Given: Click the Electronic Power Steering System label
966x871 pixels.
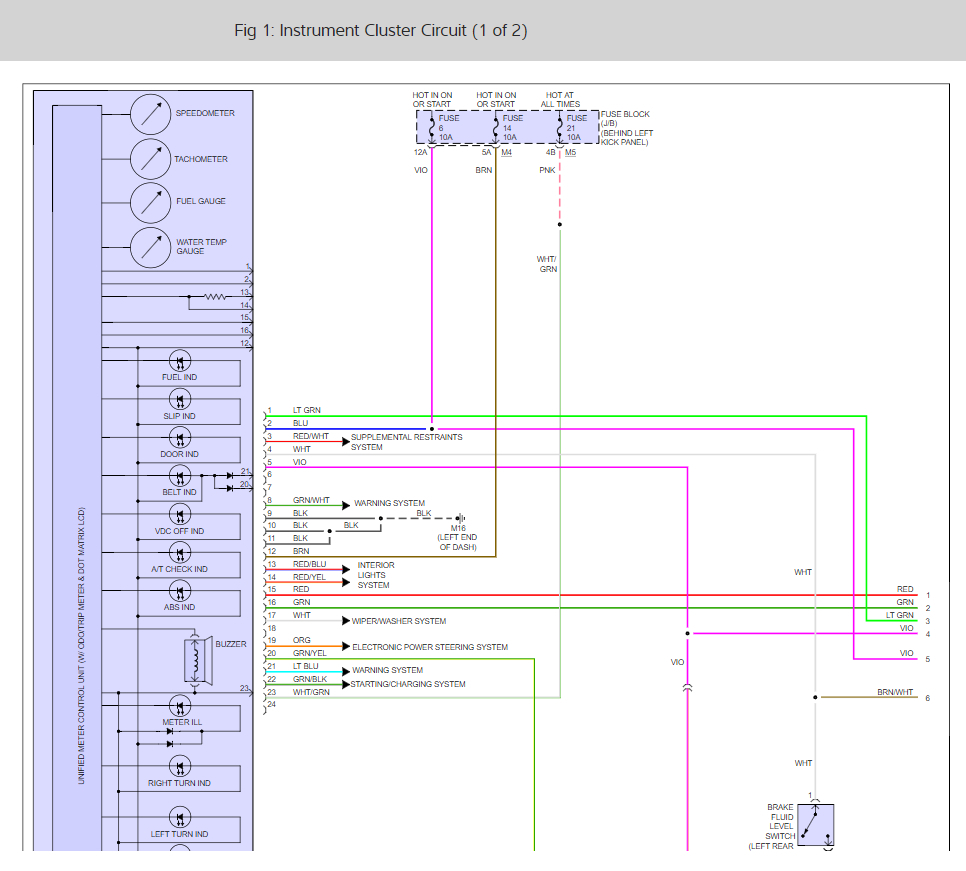Looking at the screenshot, I should pos(430,647).
